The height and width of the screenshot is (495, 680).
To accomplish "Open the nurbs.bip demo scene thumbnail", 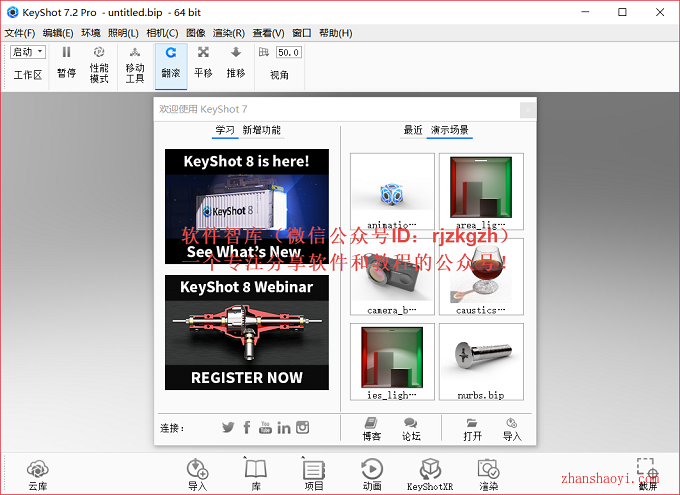I will click(481, 361).
